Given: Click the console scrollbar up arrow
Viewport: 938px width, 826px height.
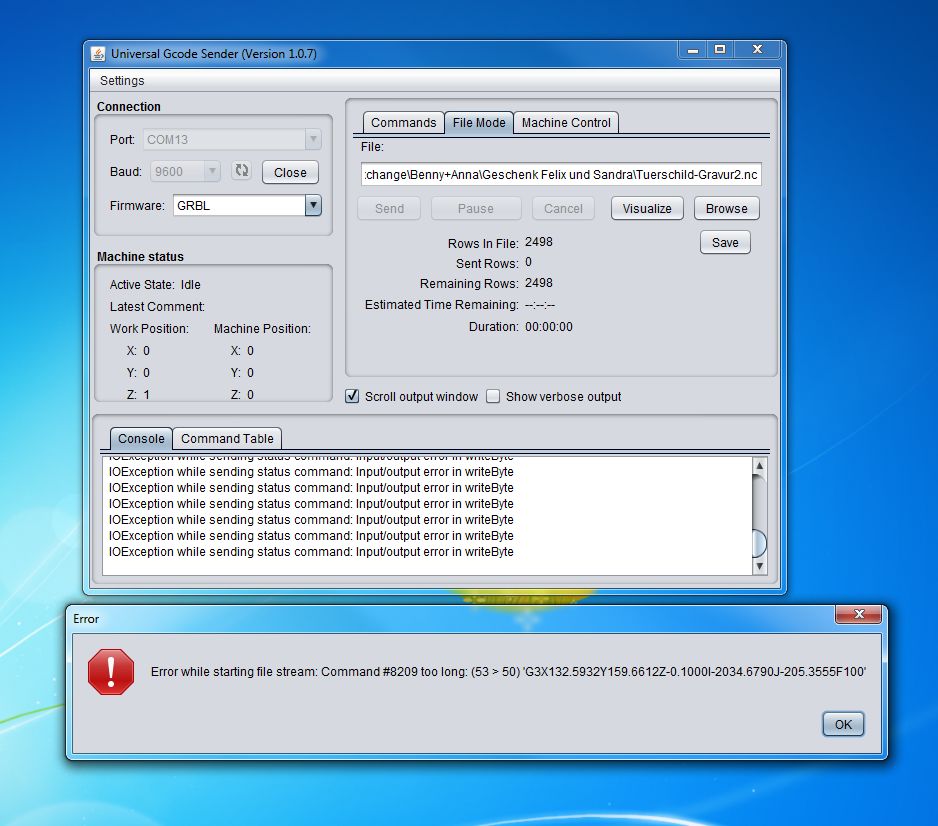Looking at the screenshot, I should pyautogui.click(x=759, y=465).
